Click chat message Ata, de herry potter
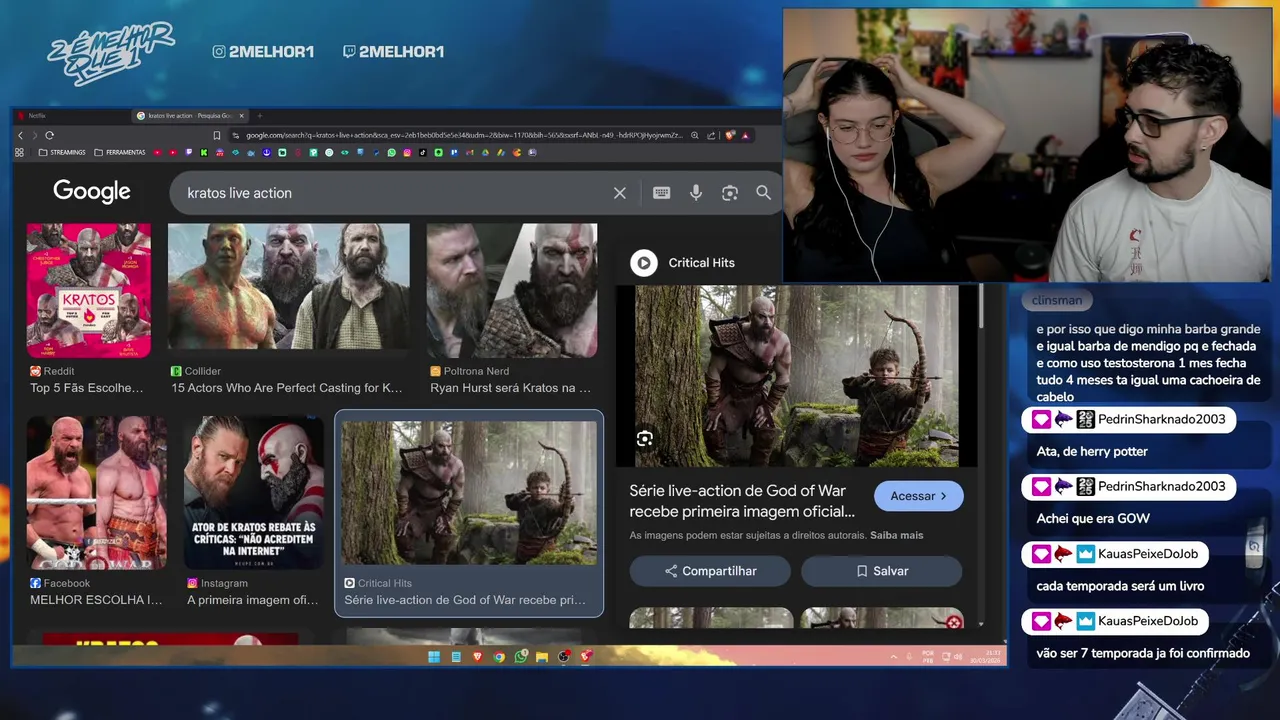This screenshot has height=720, width=1280. (x=1092, y=452)
